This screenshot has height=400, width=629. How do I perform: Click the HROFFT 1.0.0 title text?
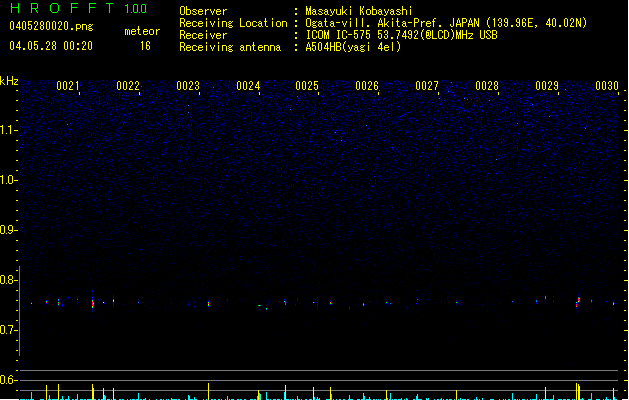coord(78,8)
